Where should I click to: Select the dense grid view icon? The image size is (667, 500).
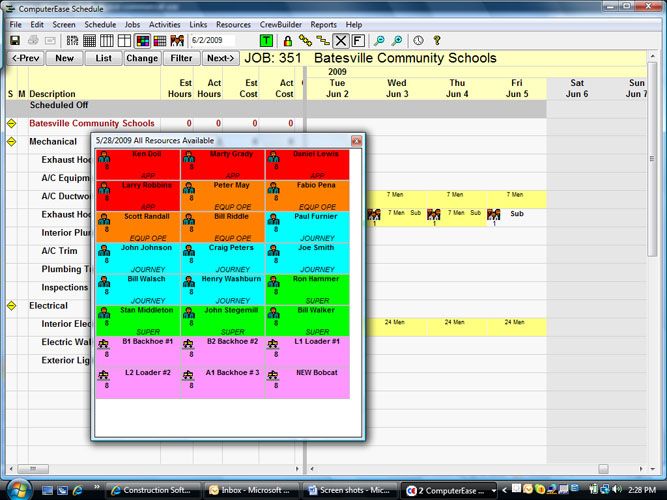click(89, 40)
